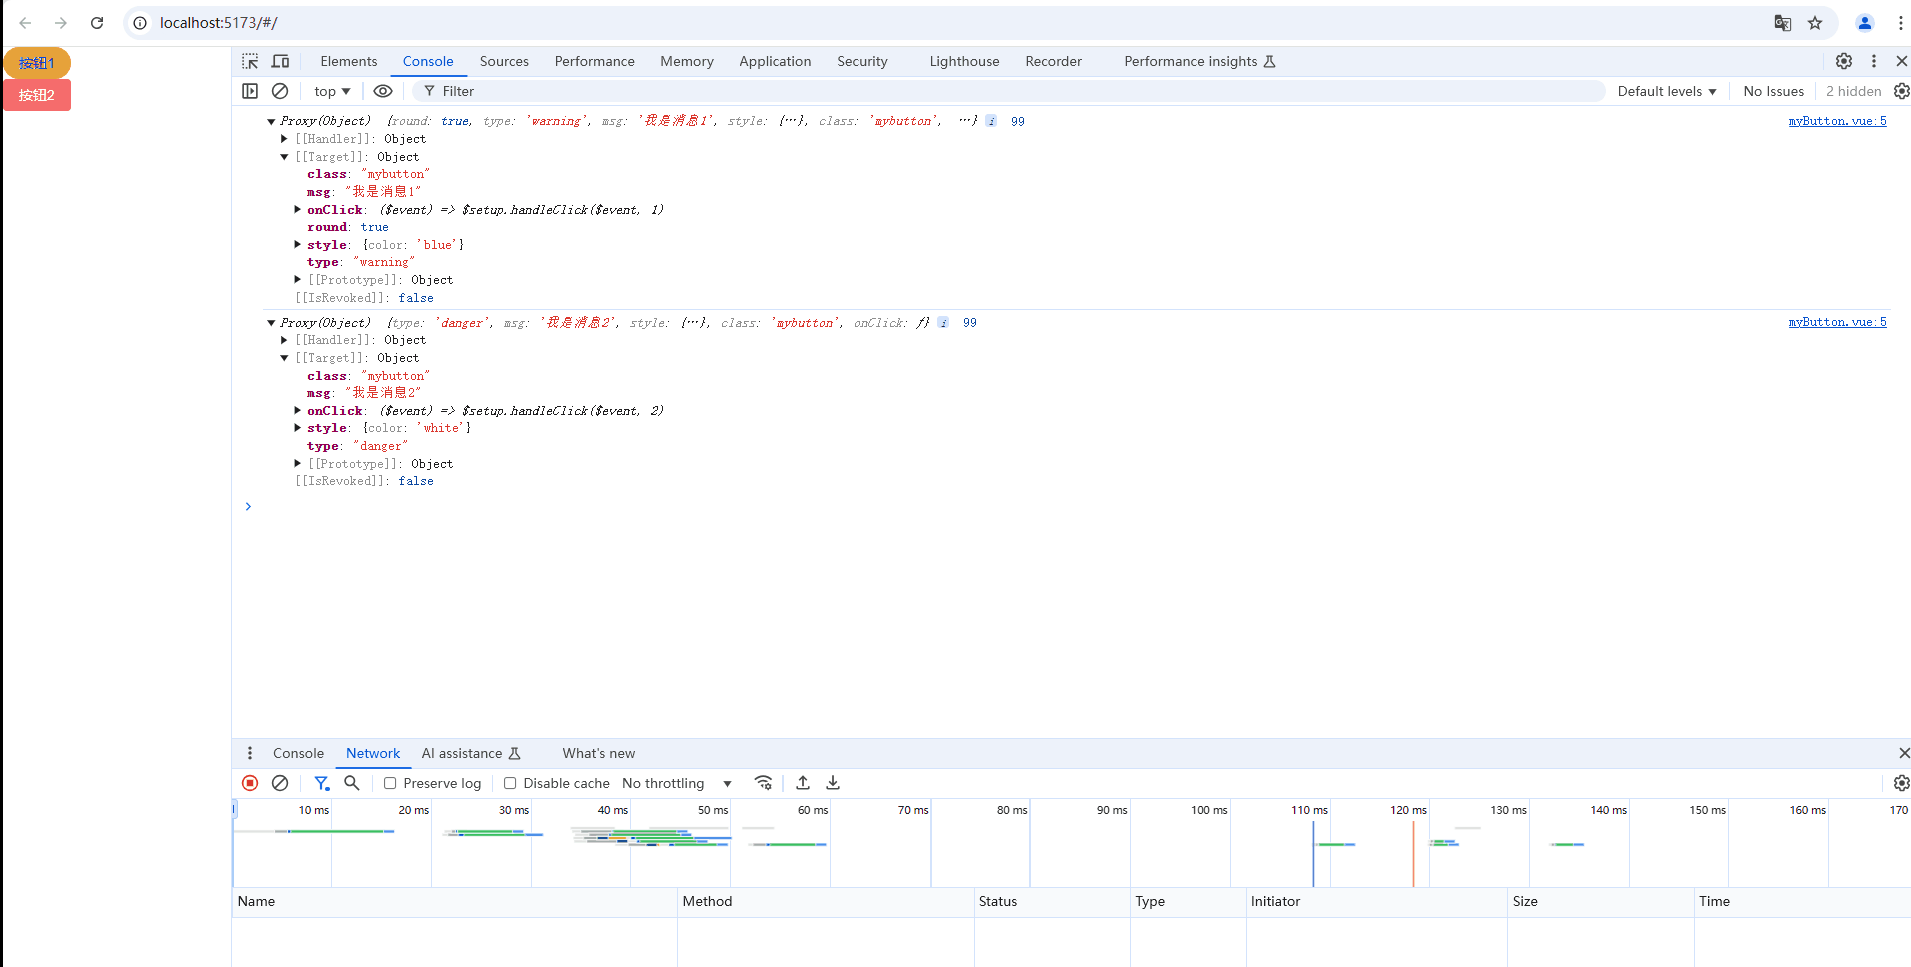The image size is (1911, 967).
Task: Collapse the second Proxy(Object) log entry
Action: tap(271, 323)
